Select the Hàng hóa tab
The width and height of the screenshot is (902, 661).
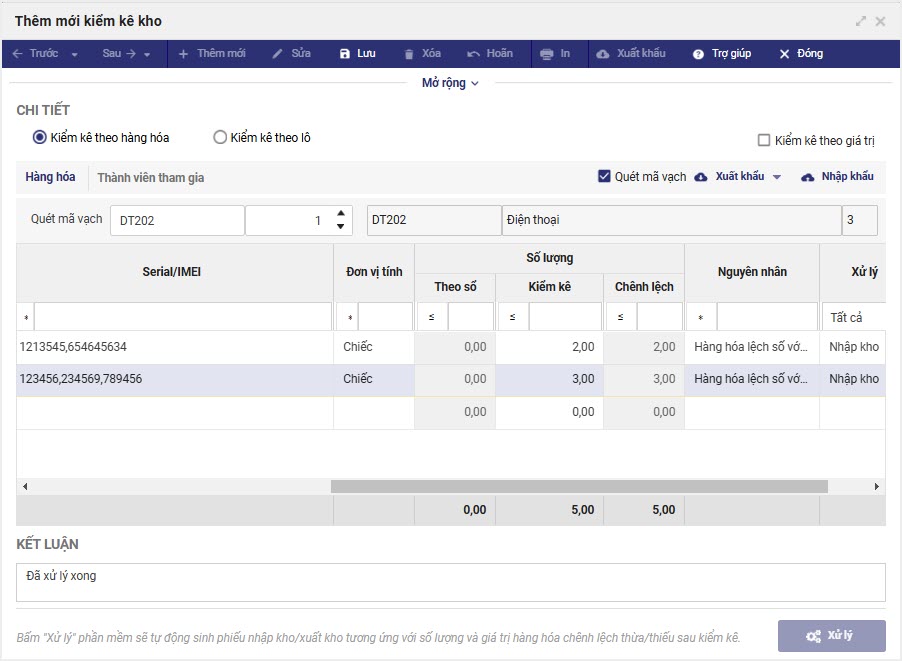50,178
